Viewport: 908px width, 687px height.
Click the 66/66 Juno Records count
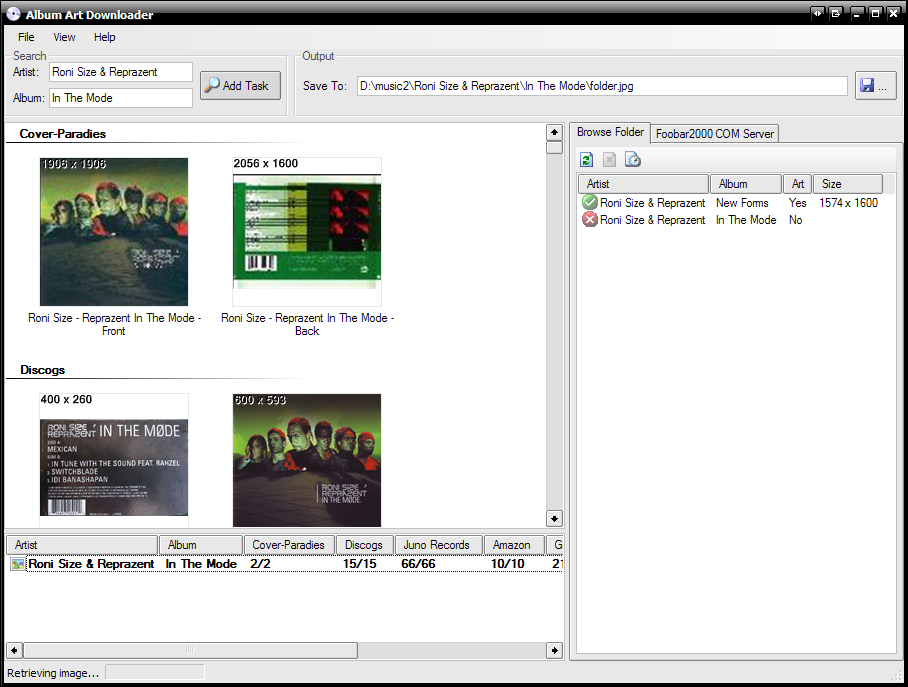[418, 564]
